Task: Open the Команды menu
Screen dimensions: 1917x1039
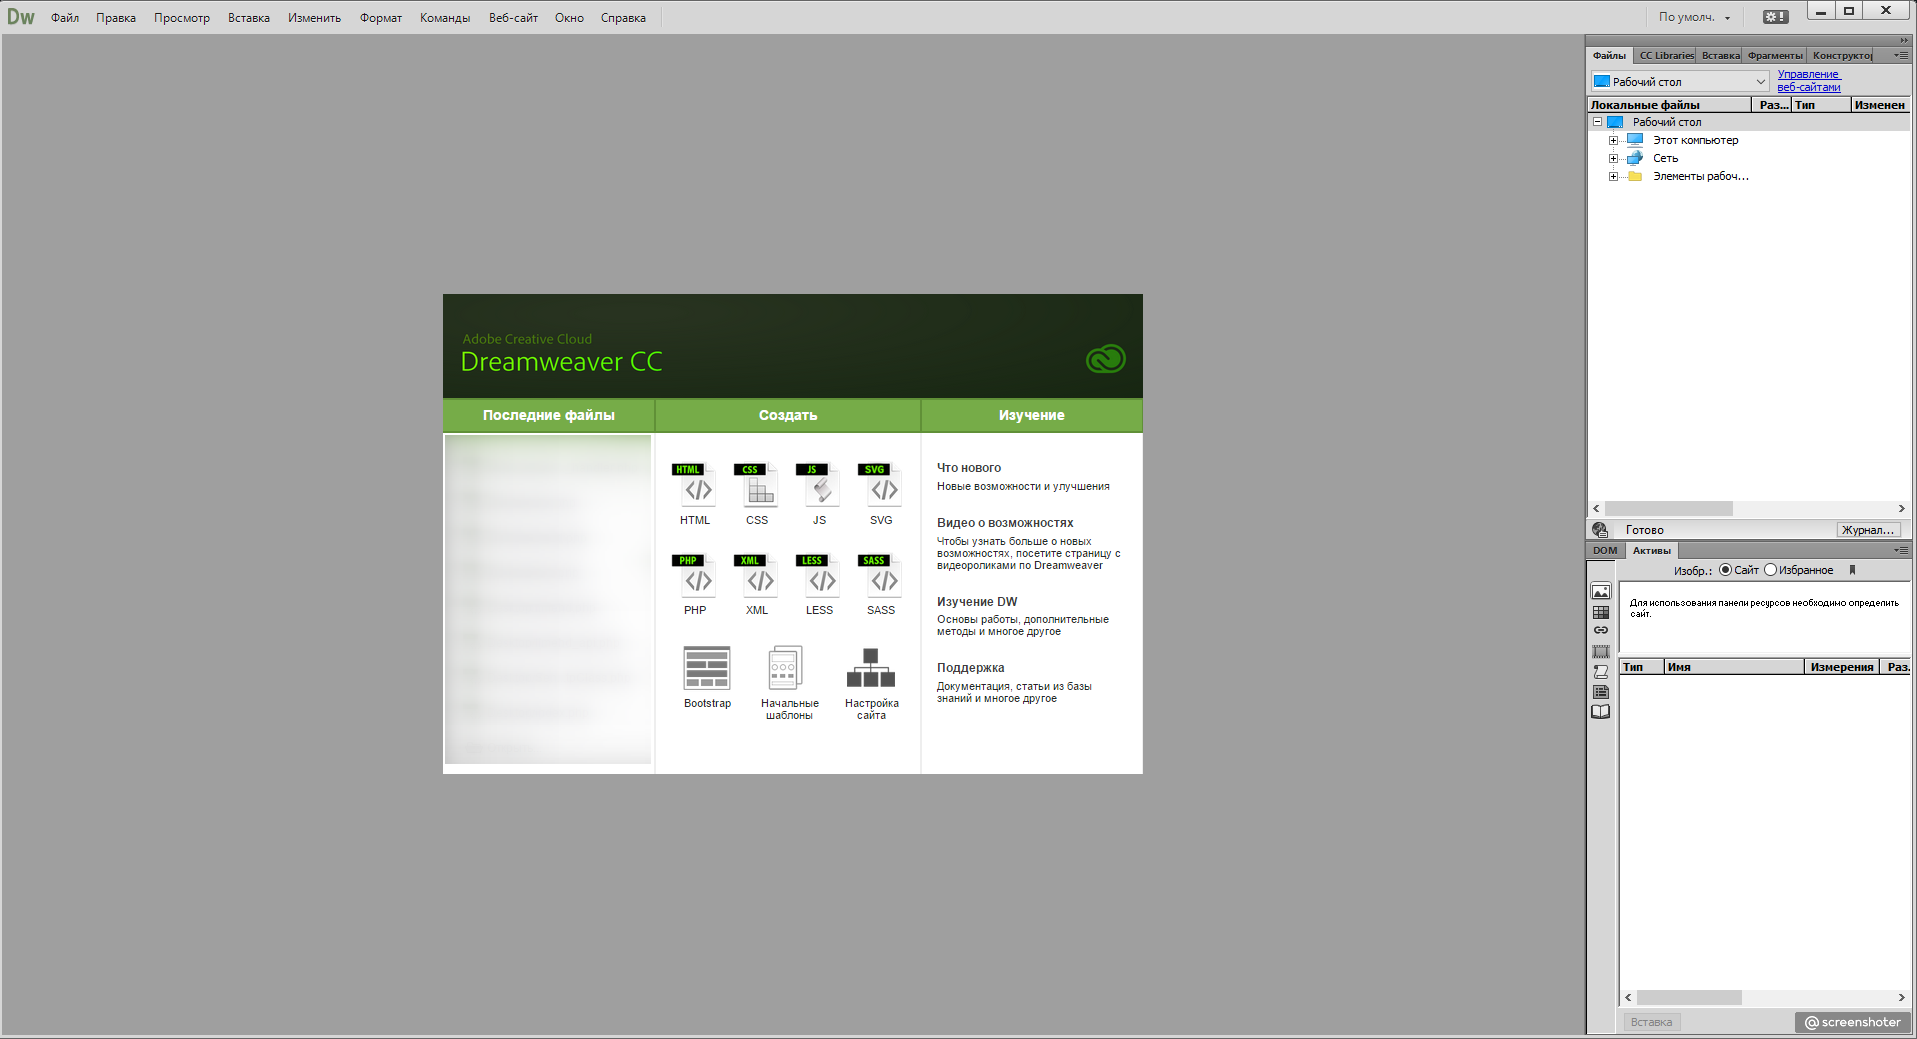Action: [x=445, y=18]
